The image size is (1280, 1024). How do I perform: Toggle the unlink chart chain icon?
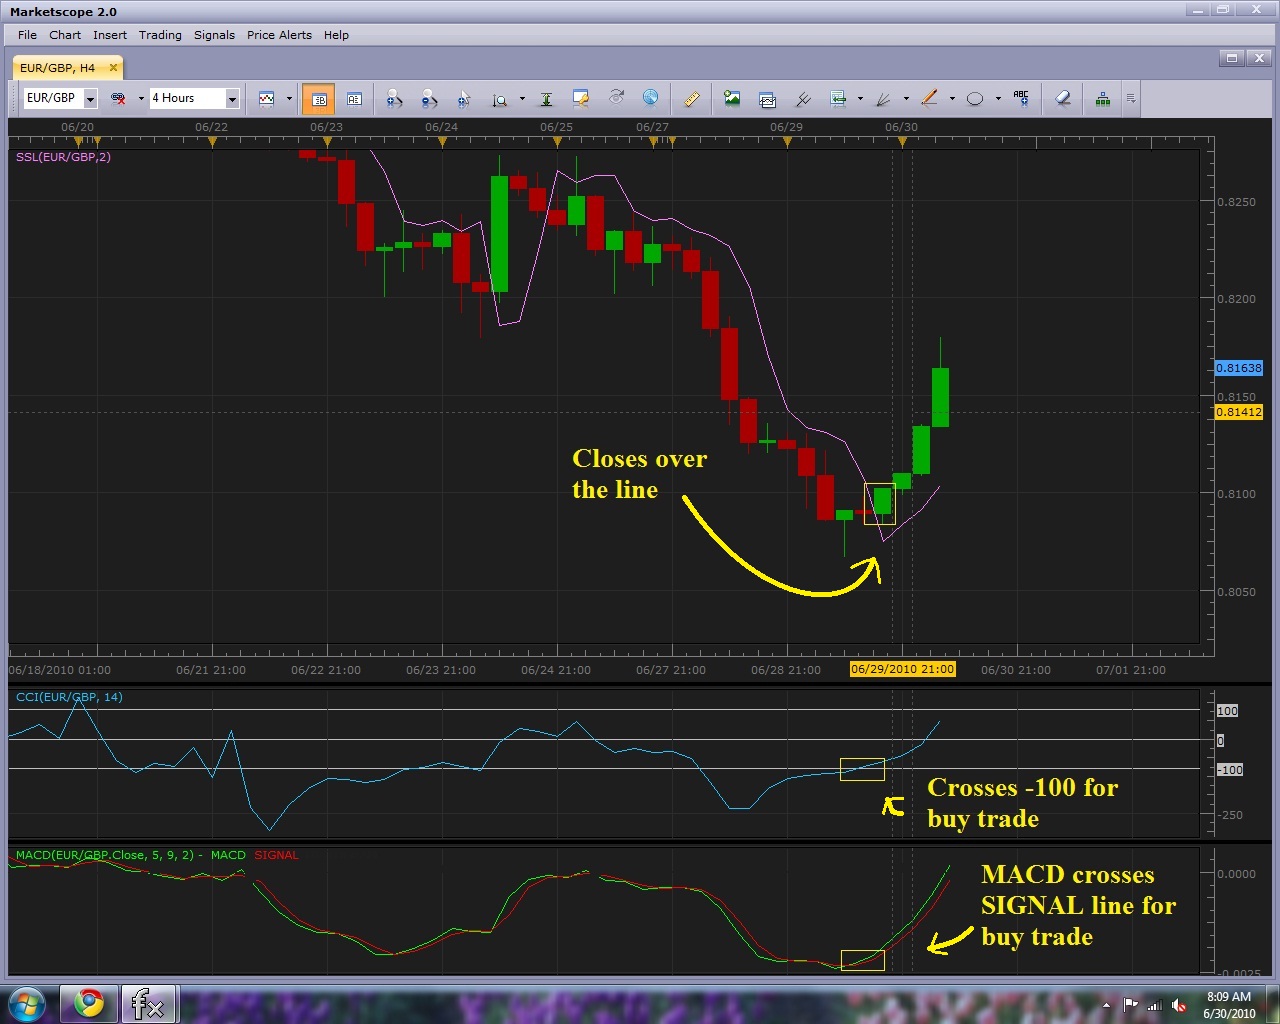(x=118, y=98)
